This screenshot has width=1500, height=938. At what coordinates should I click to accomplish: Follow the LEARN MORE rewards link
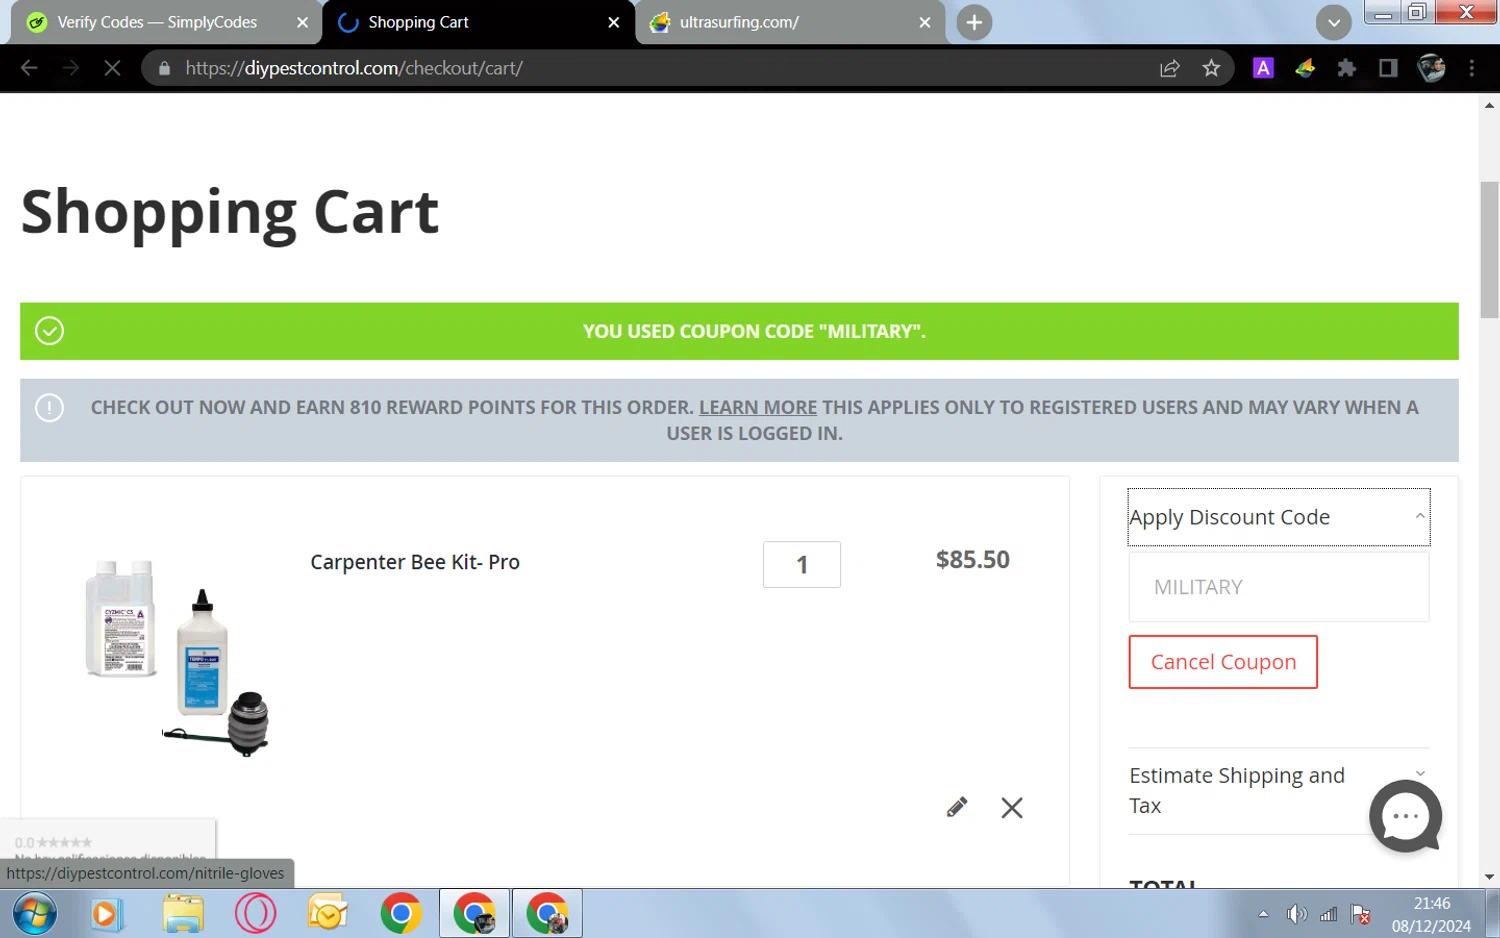758,407
